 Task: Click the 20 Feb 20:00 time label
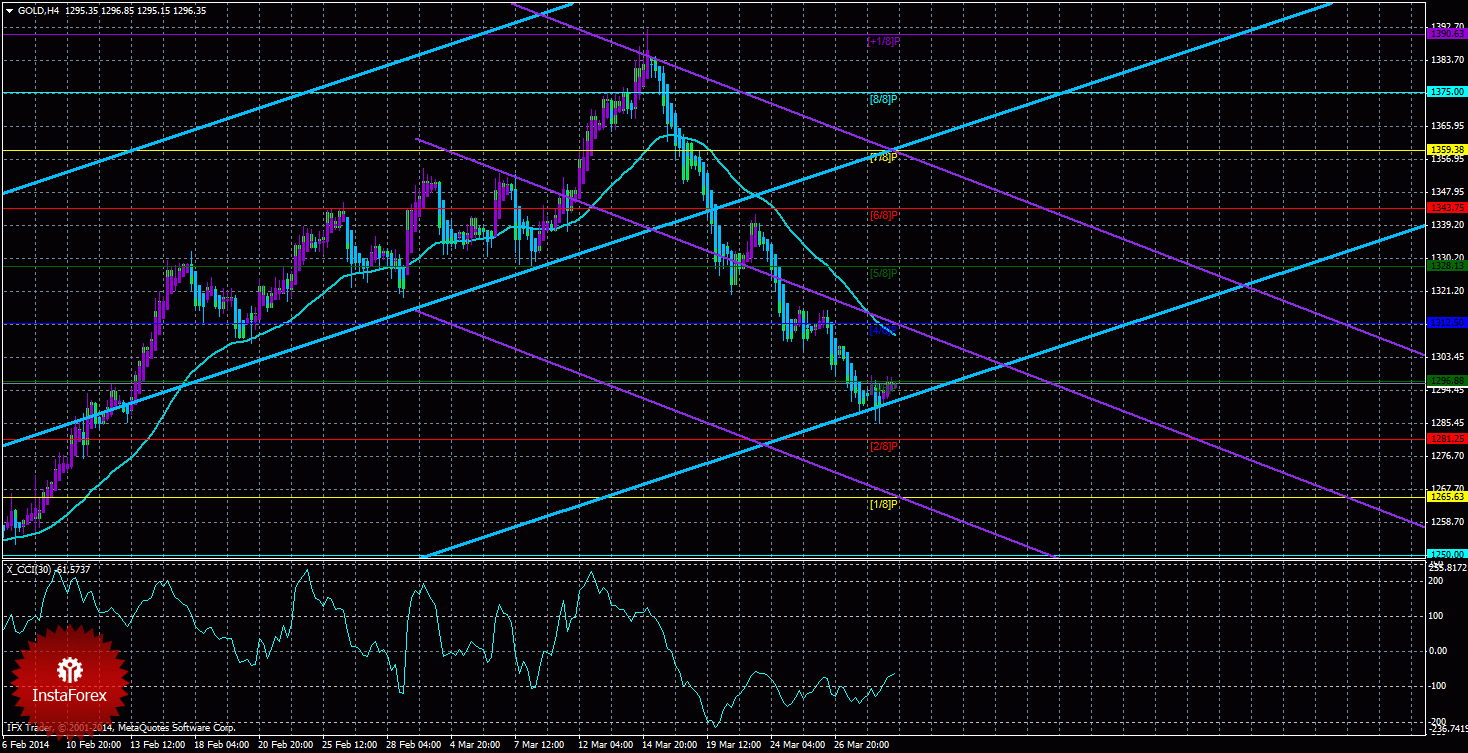click(x=287, y=745)
